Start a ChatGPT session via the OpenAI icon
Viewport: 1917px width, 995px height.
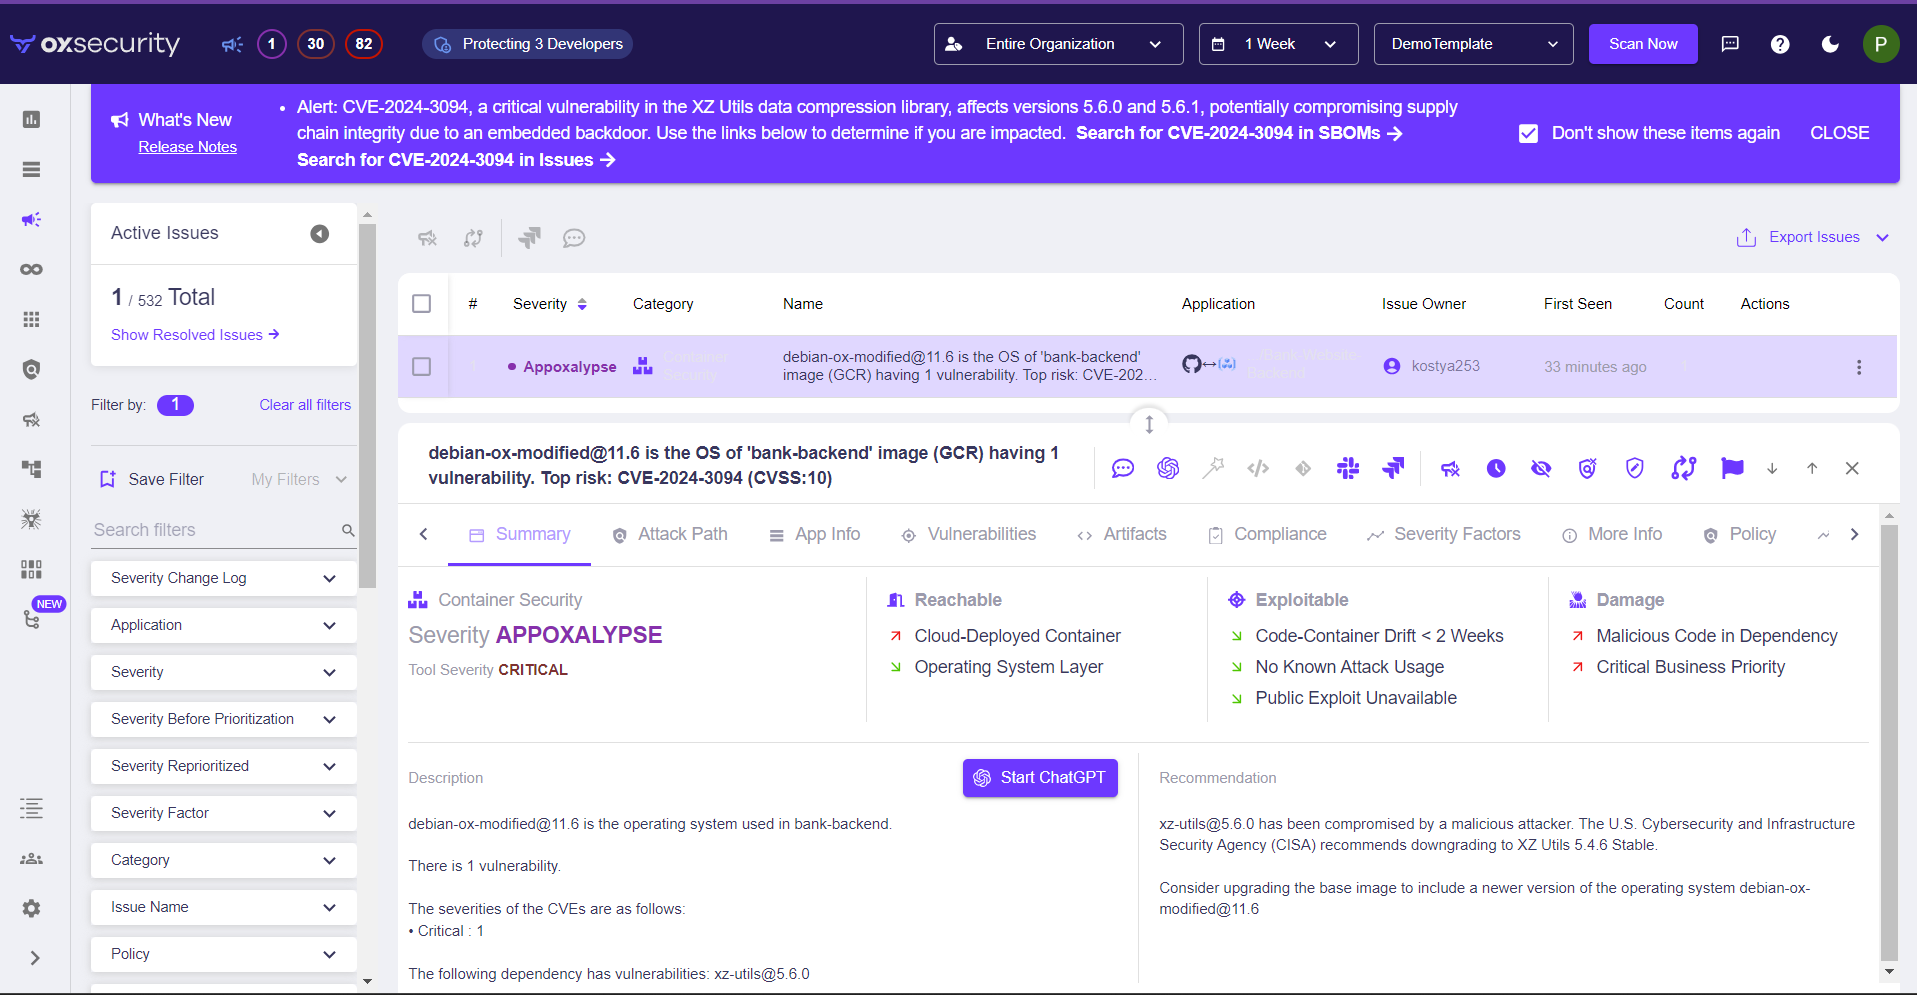point(1168,468)
